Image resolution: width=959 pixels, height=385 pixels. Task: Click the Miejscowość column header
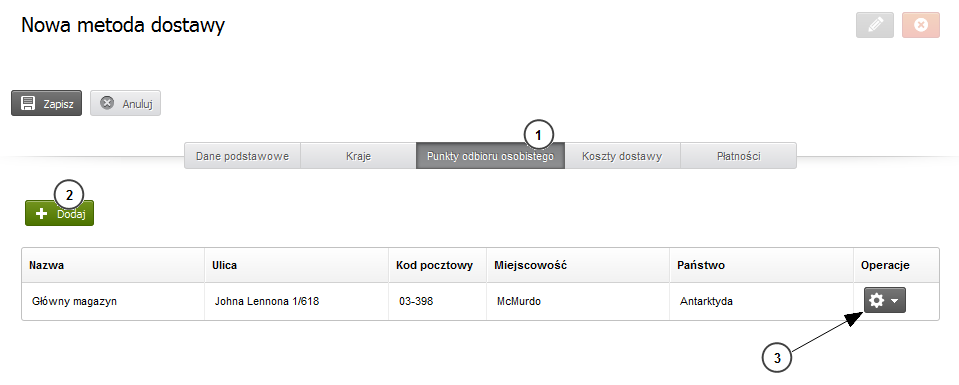click(530, 265)
